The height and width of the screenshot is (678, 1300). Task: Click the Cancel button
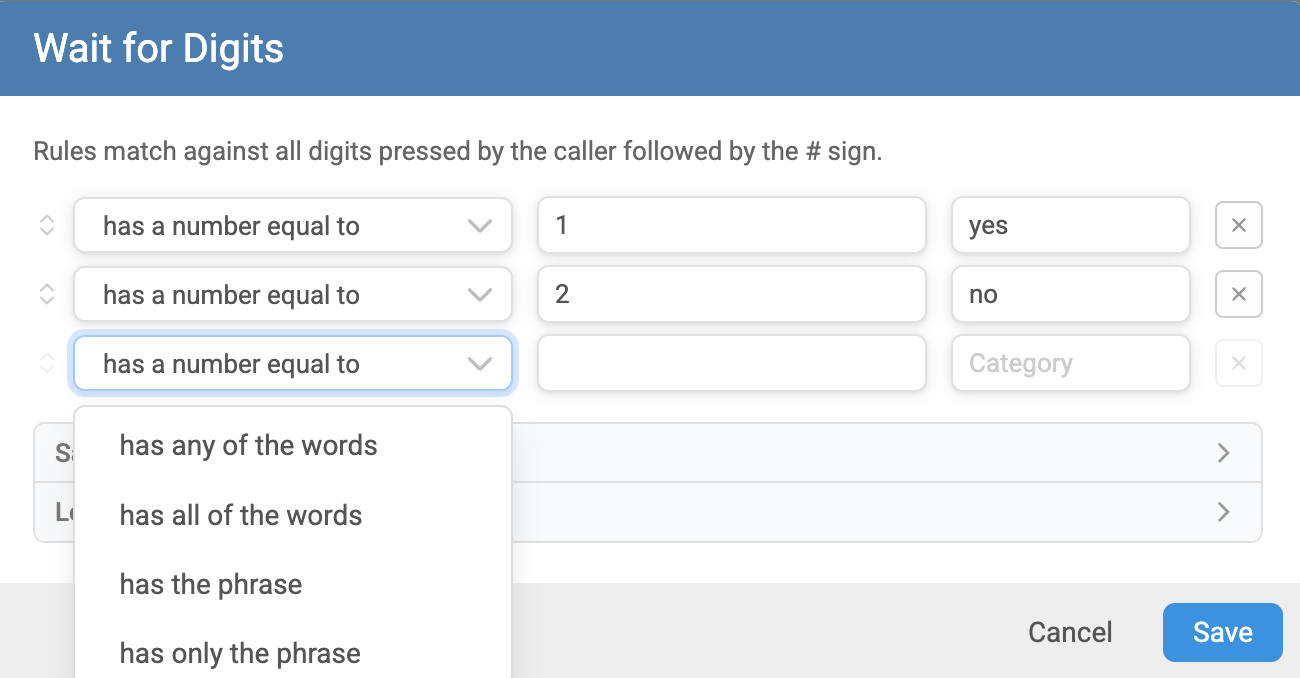click(1070, 632)
